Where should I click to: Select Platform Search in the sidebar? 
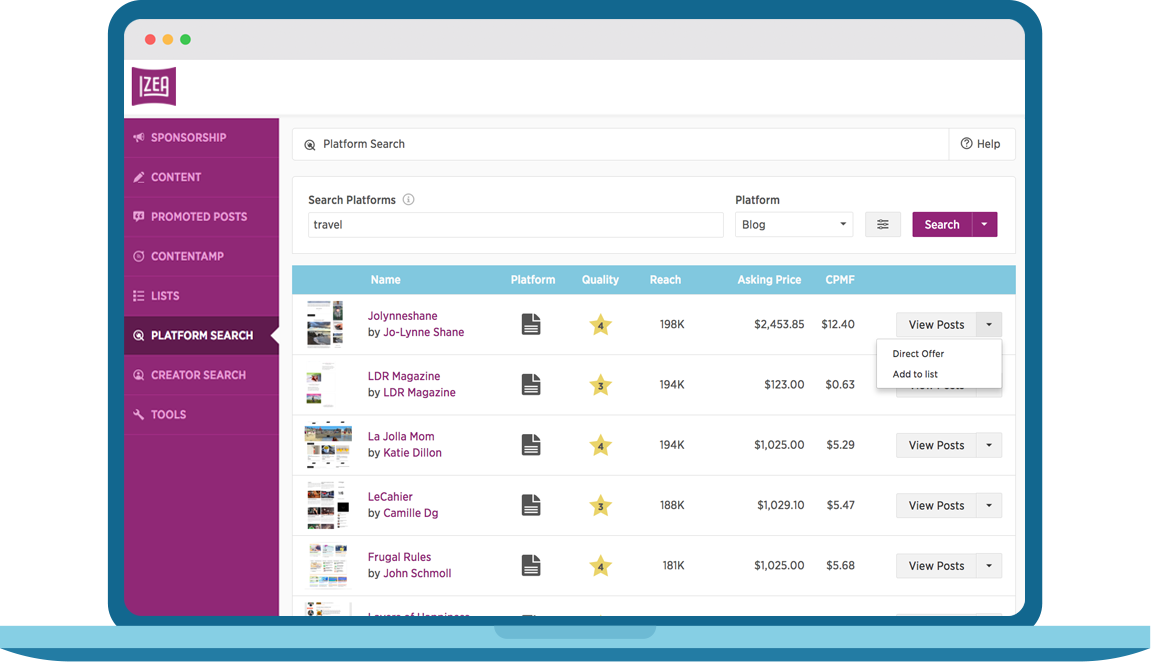tap(202, 335)
